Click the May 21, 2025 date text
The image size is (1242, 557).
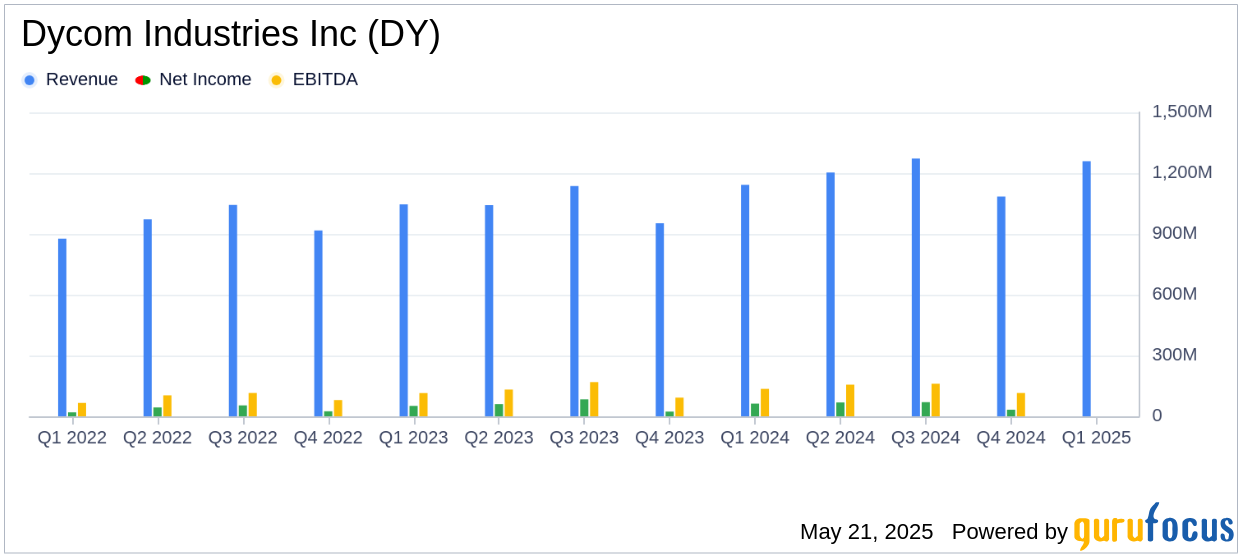pos(866,532)
